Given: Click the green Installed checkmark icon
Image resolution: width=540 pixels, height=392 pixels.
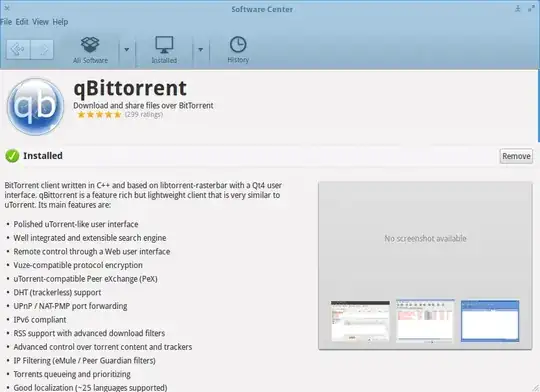Looking at the screenshot, I should pyautogui.click(x=12, y=156).
